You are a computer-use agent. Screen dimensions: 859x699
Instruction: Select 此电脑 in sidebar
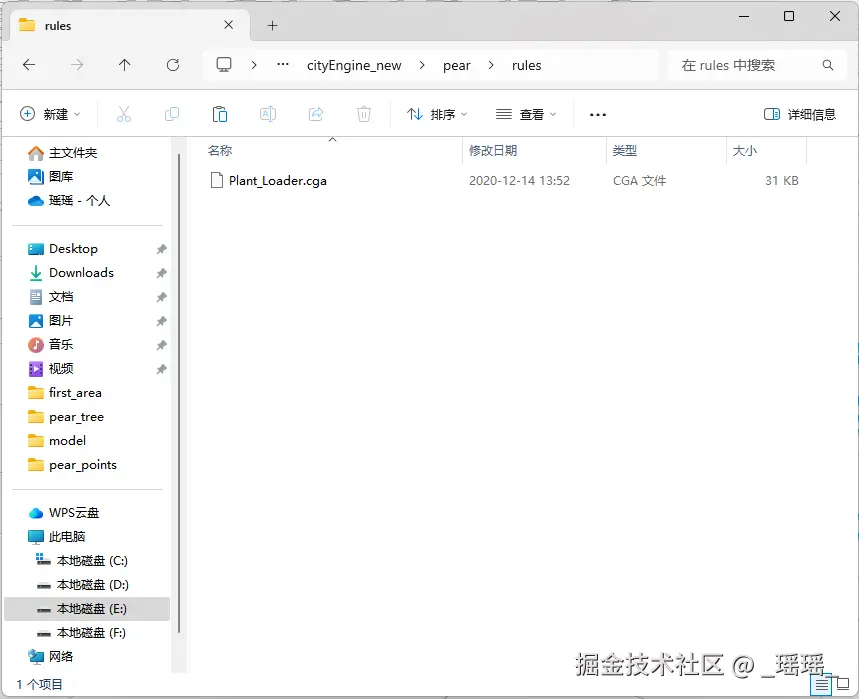(x=56, y=537)
